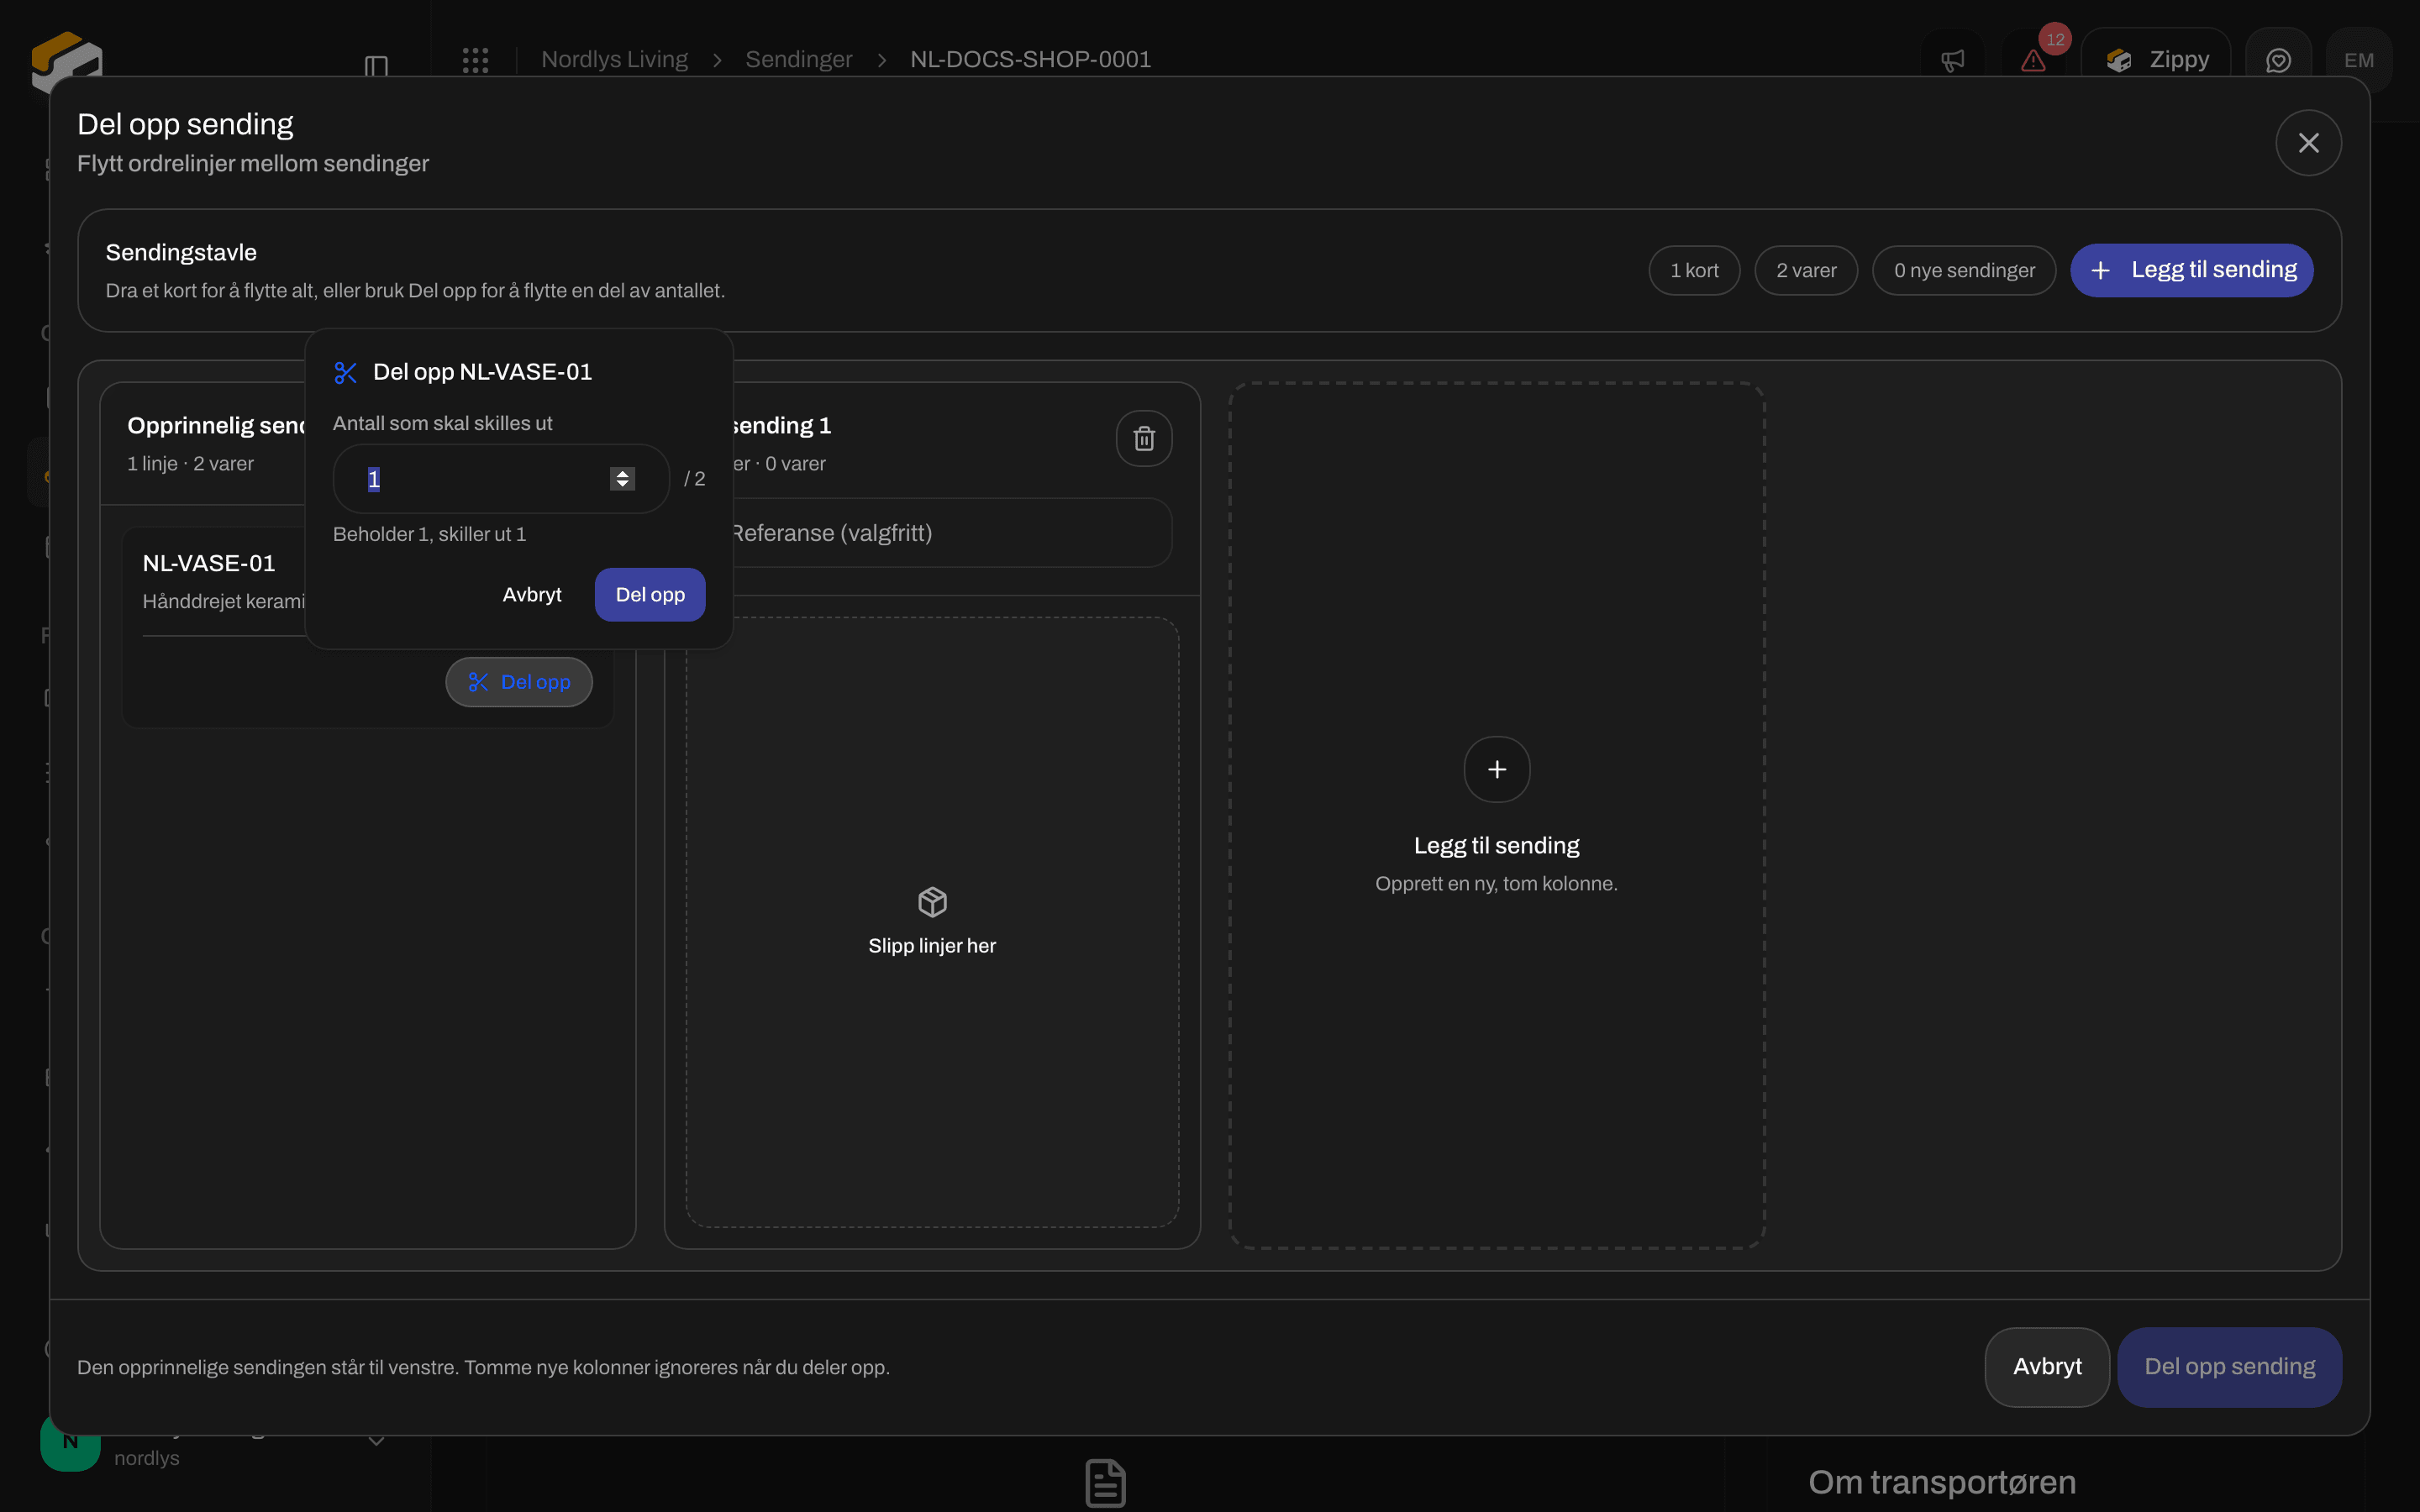Screen dimensions: 2420x1512
Task: Delete sending 1 with the trash icon
Action: coord(1144,438)
